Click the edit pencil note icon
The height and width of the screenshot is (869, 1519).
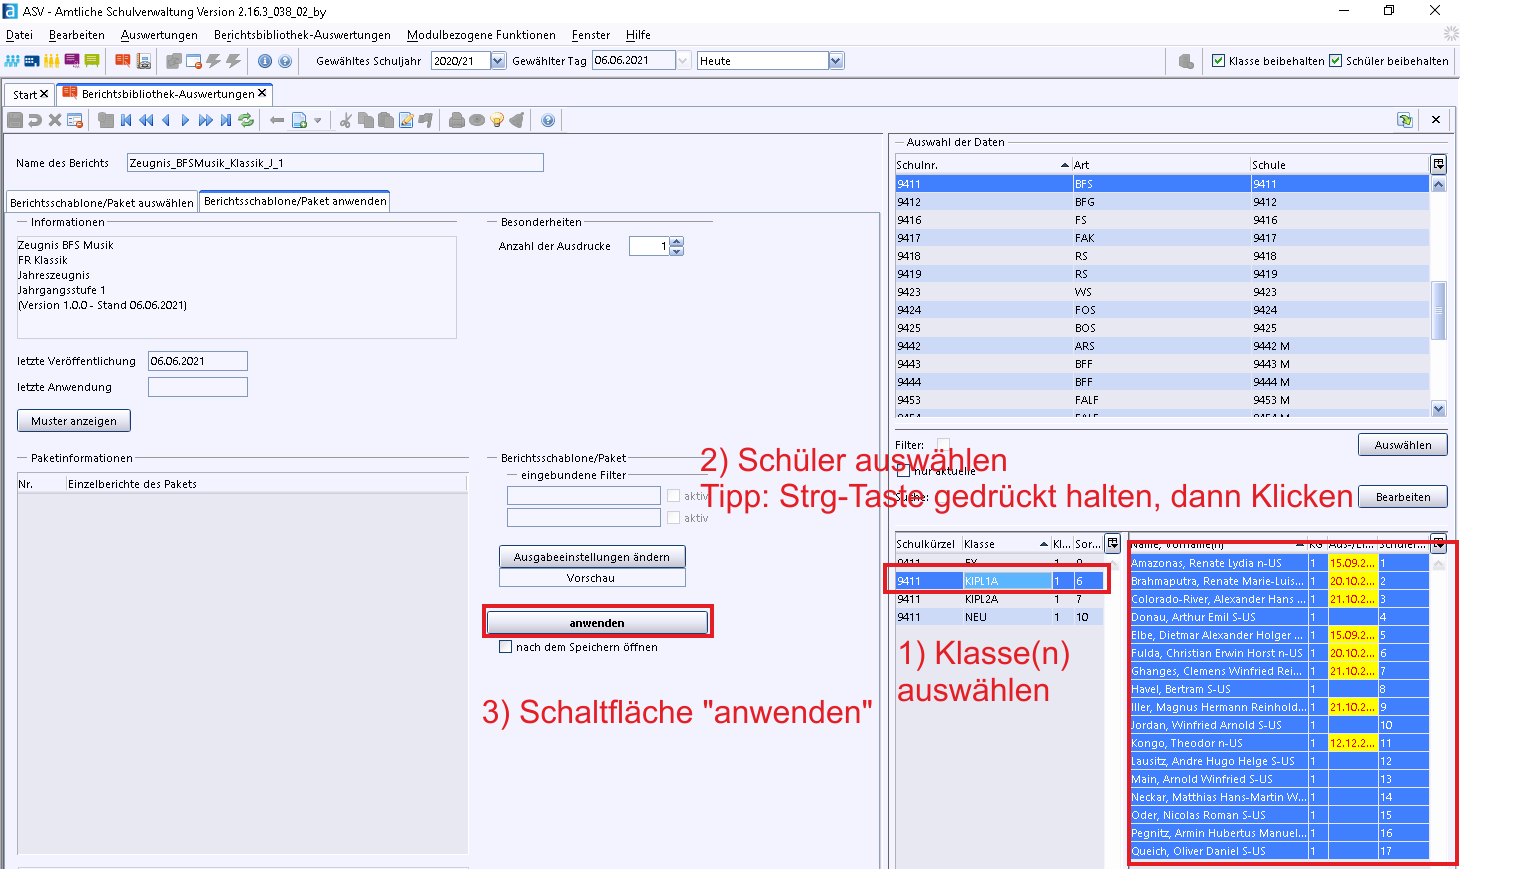(406, 120)
